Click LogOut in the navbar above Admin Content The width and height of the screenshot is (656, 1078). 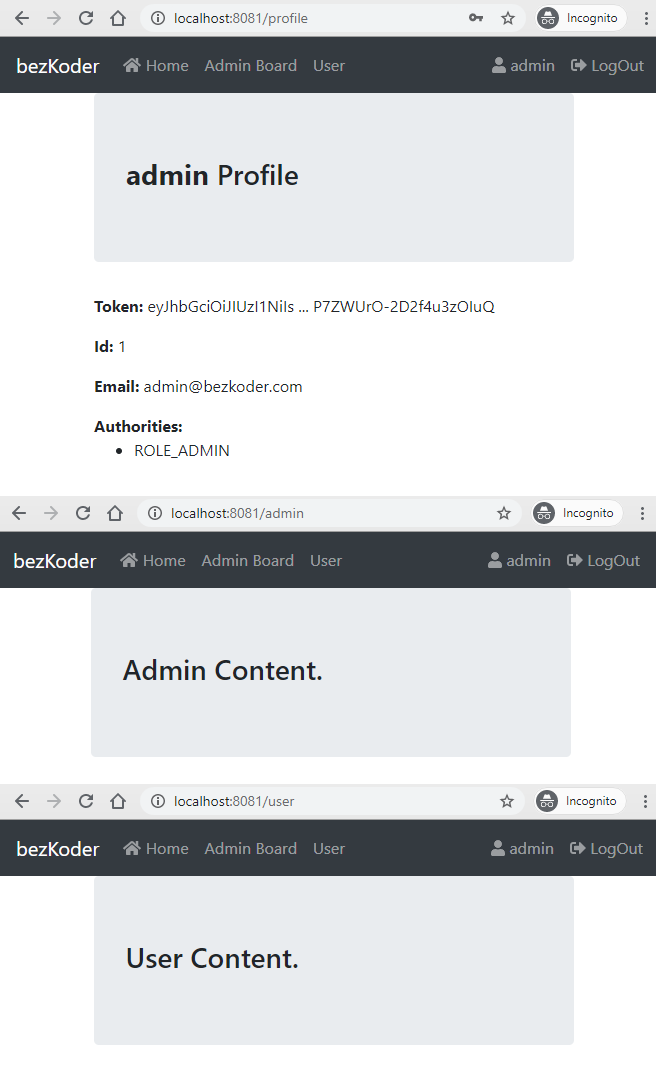[603, 560]
